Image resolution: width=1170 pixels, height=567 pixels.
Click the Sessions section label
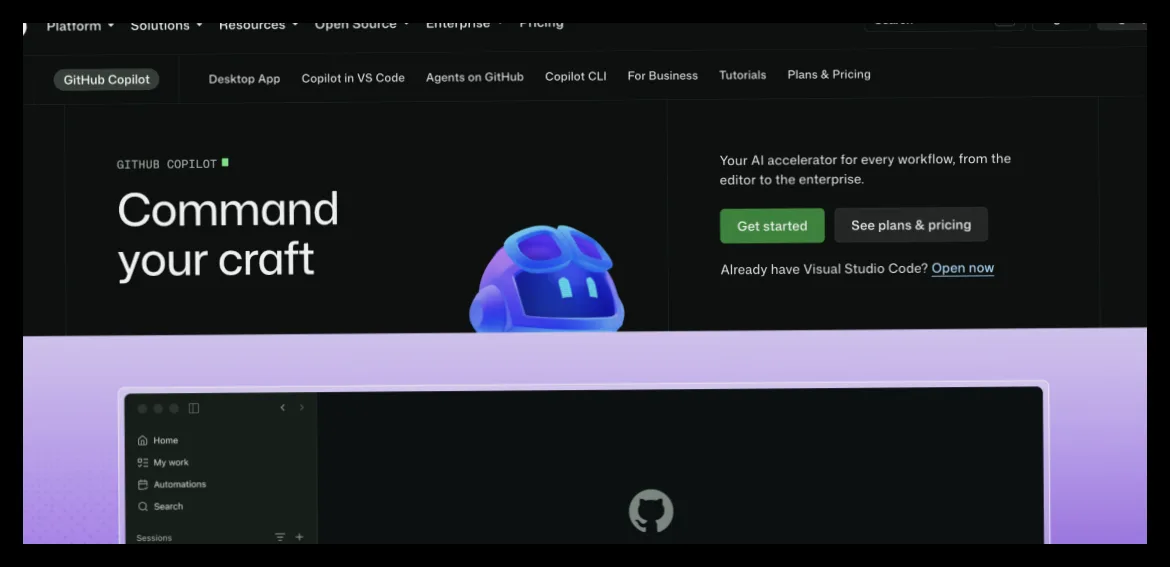tap(154, 538)
